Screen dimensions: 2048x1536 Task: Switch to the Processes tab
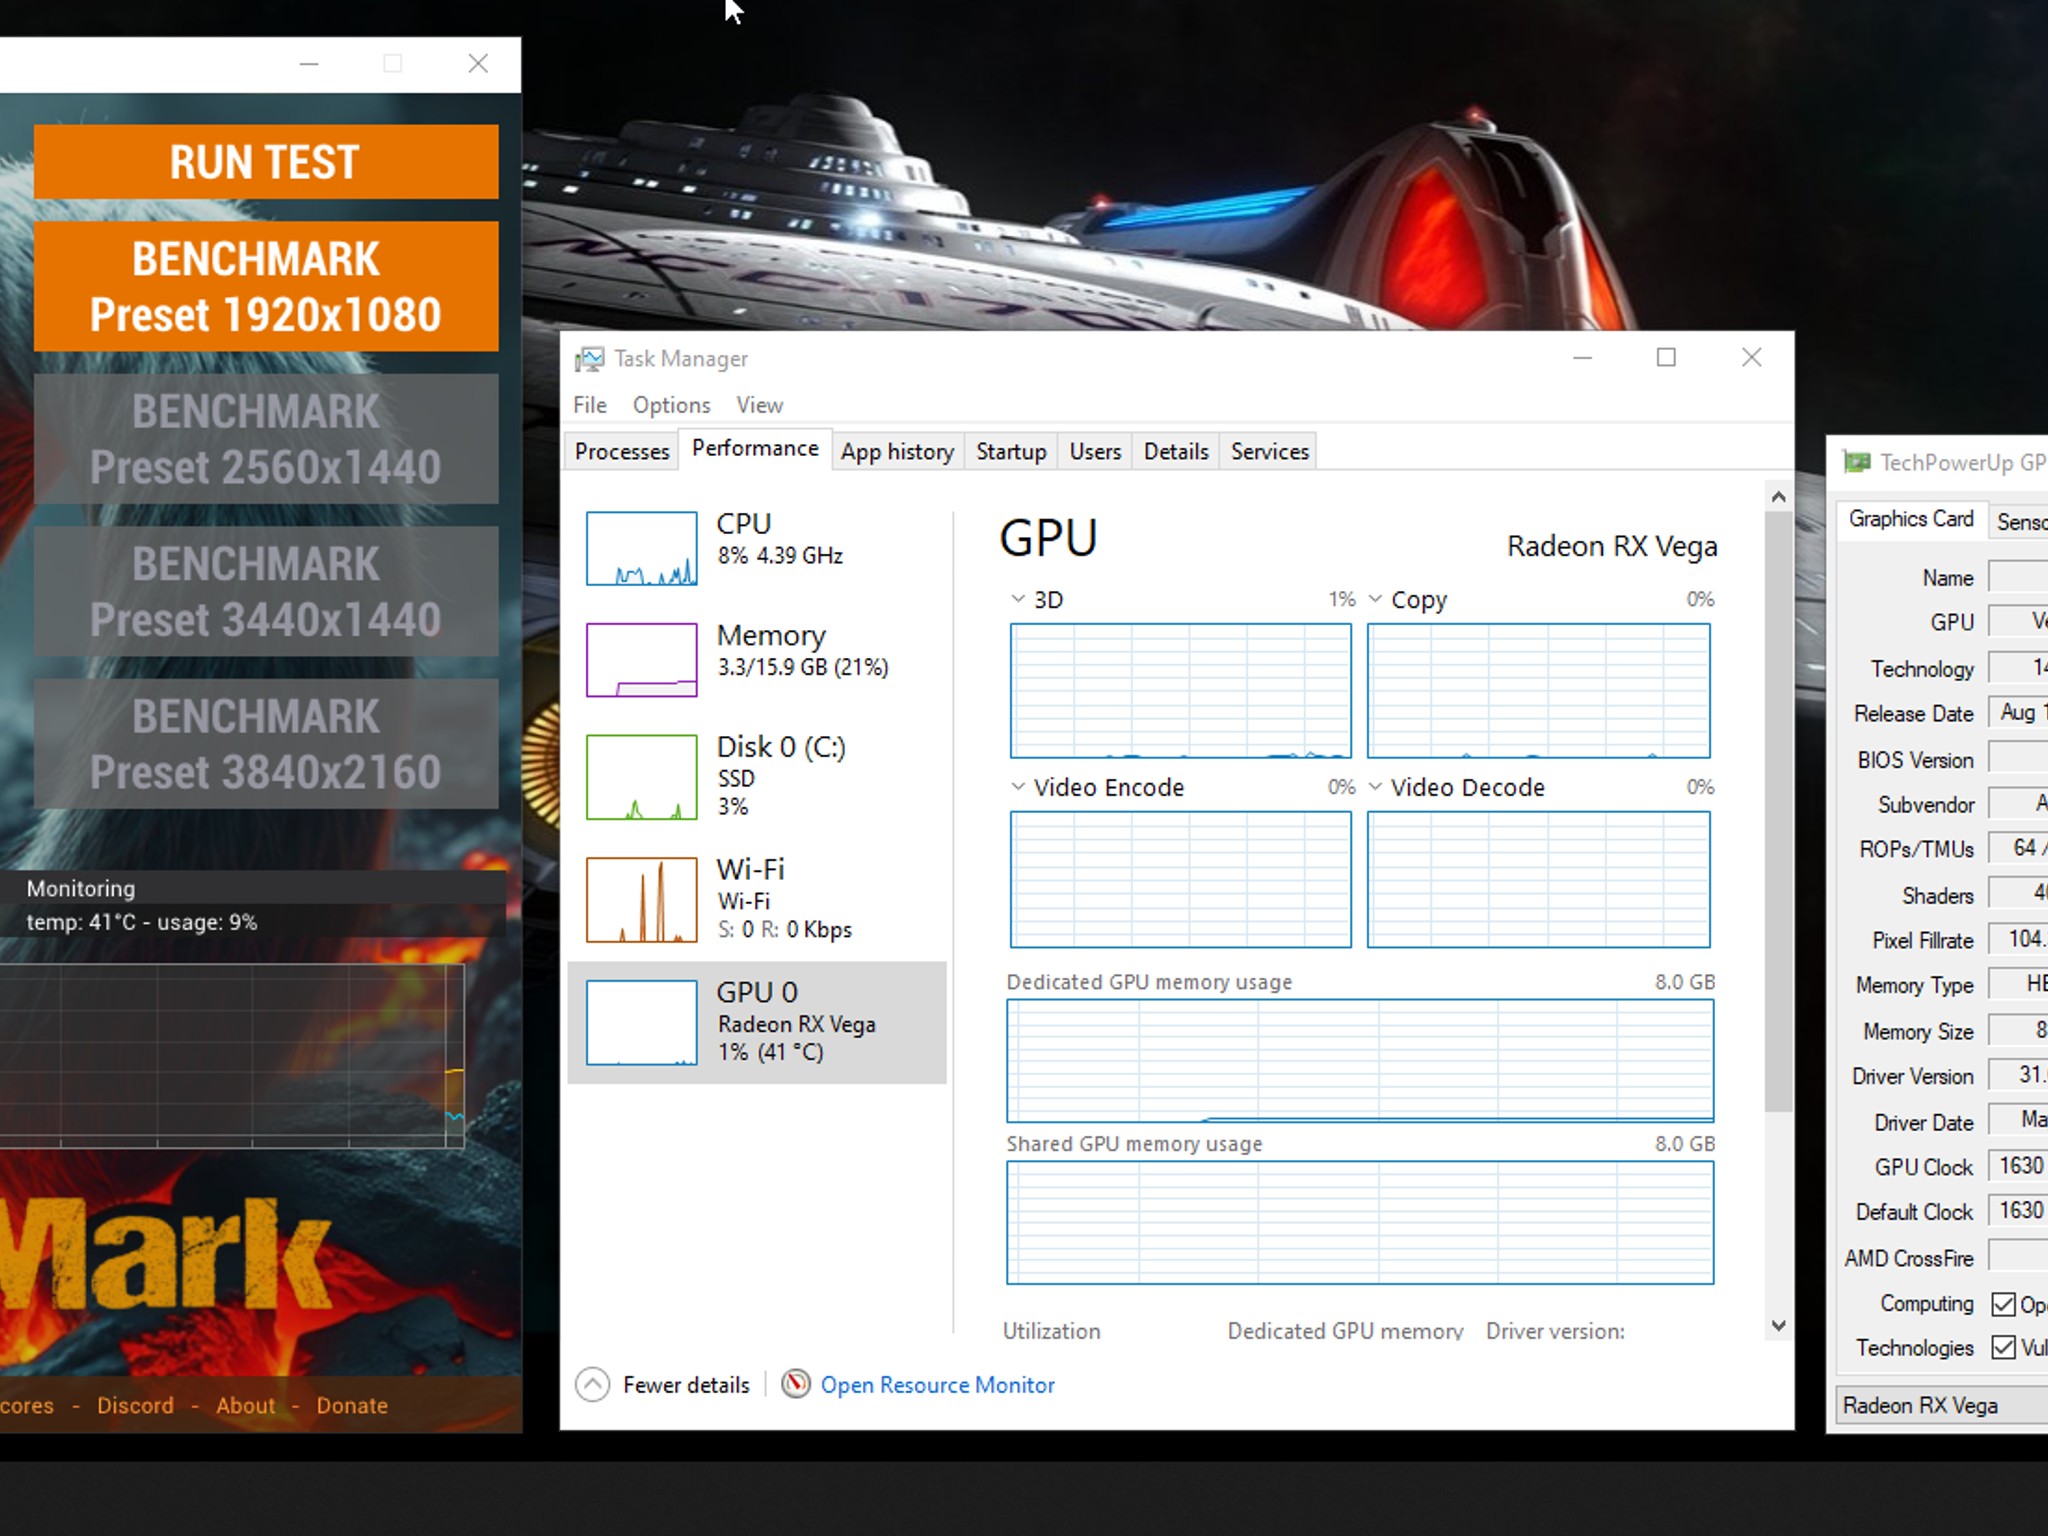pos(621,451)
